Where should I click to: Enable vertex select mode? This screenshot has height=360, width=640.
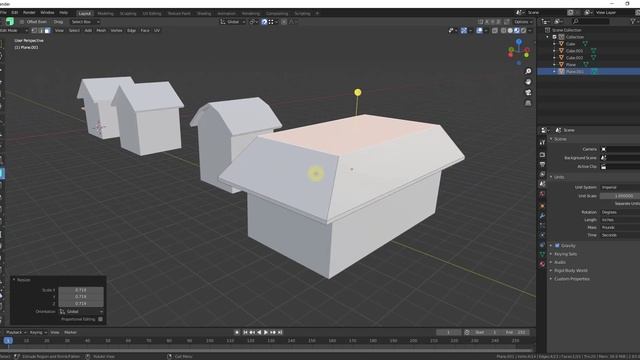[x=34, y=31]
